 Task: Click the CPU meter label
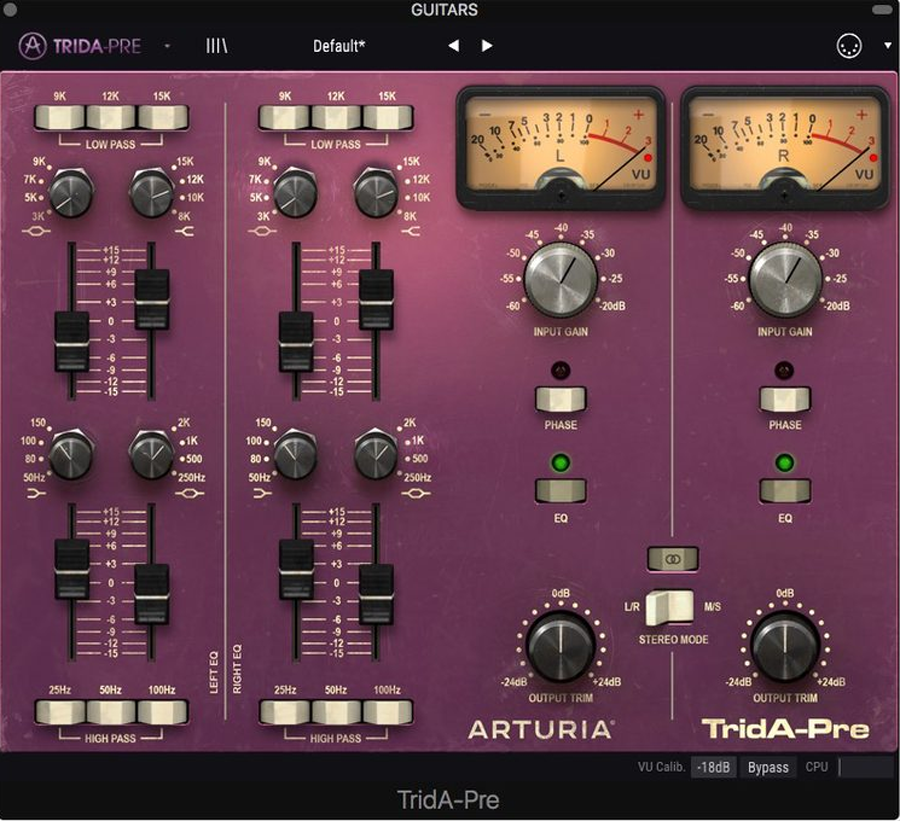816,767
